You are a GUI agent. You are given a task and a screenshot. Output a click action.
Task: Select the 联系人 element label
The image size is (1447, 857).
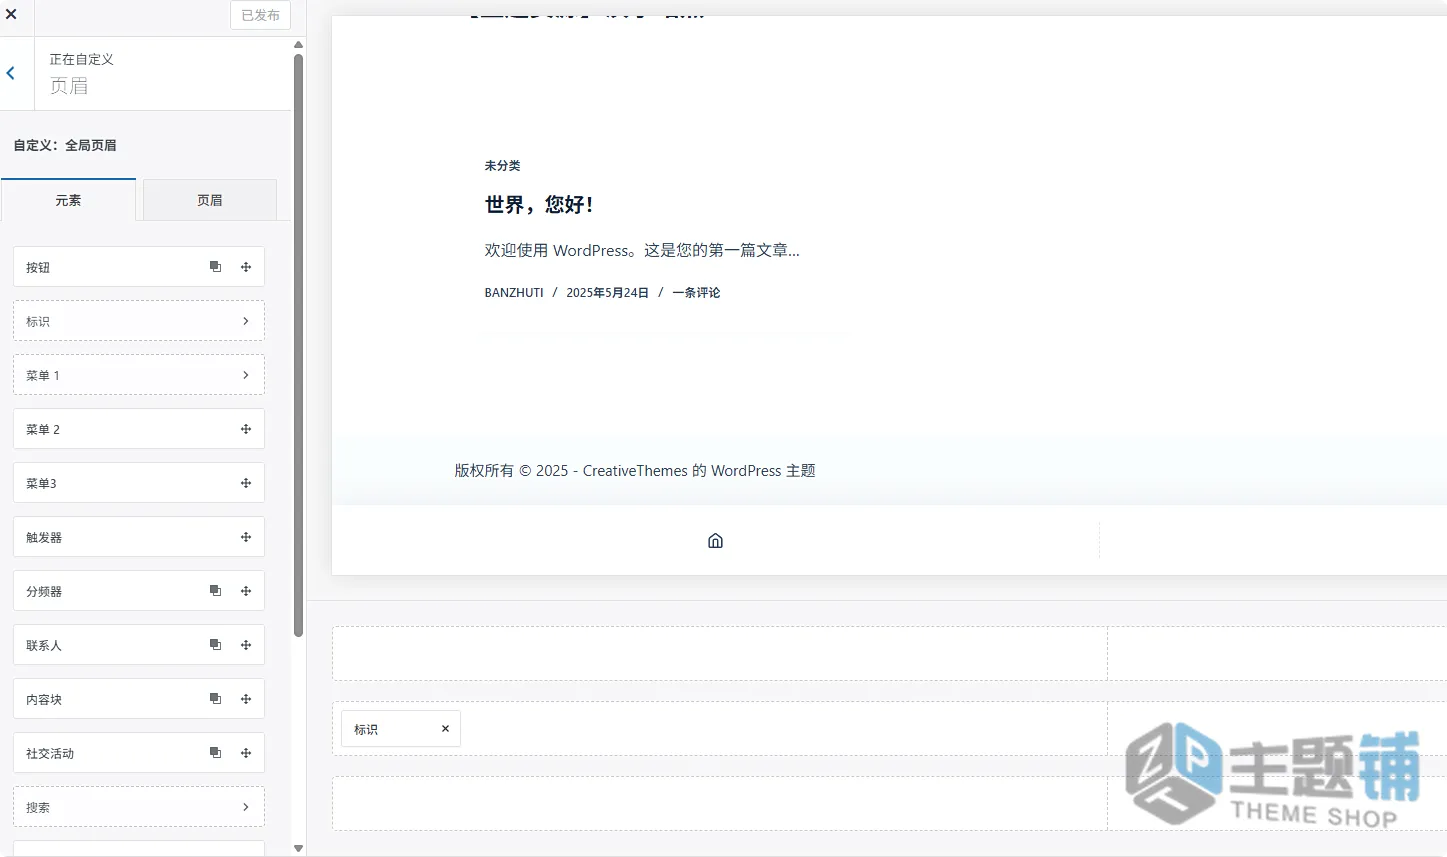(44, 645)
